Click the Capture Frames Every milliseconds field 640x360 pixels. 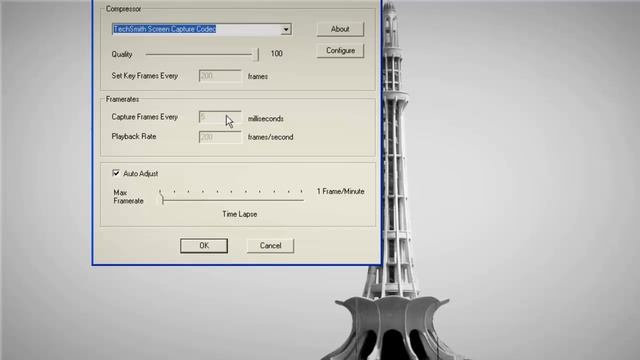(220, 117)
